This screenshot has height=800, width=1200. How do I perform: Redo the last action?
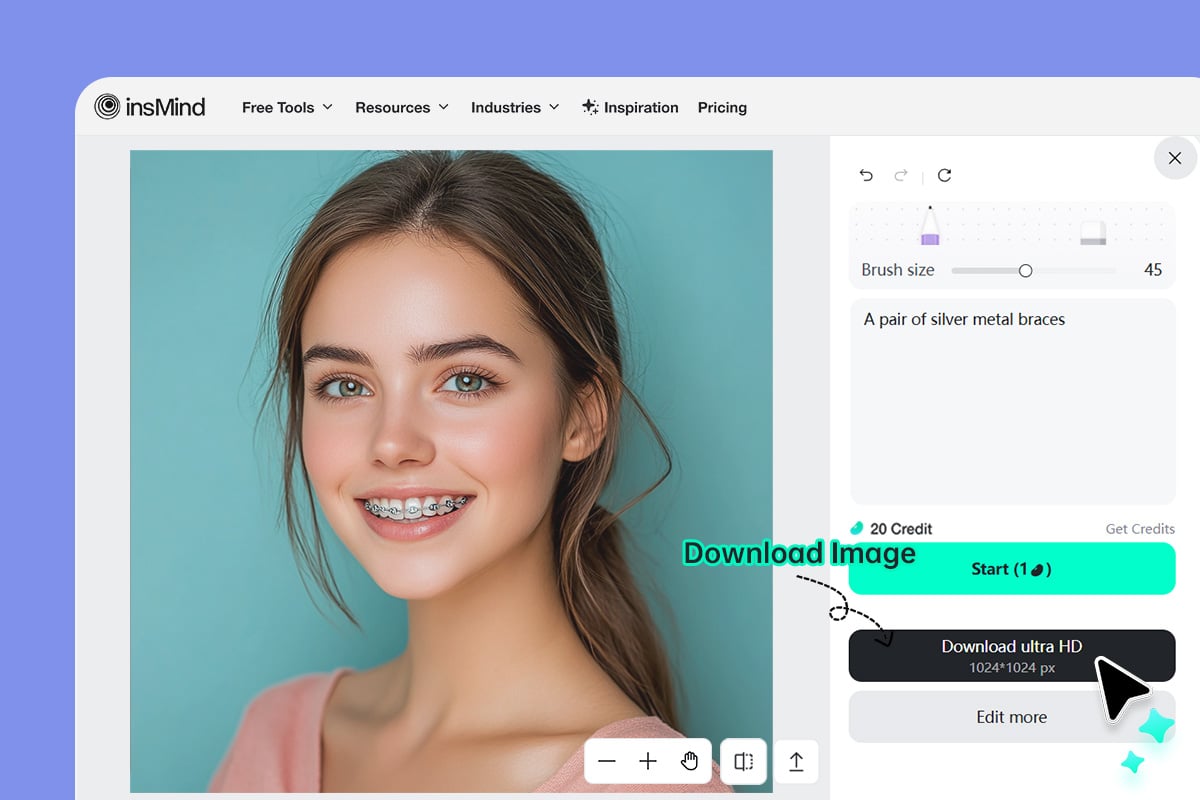(901, 175)
